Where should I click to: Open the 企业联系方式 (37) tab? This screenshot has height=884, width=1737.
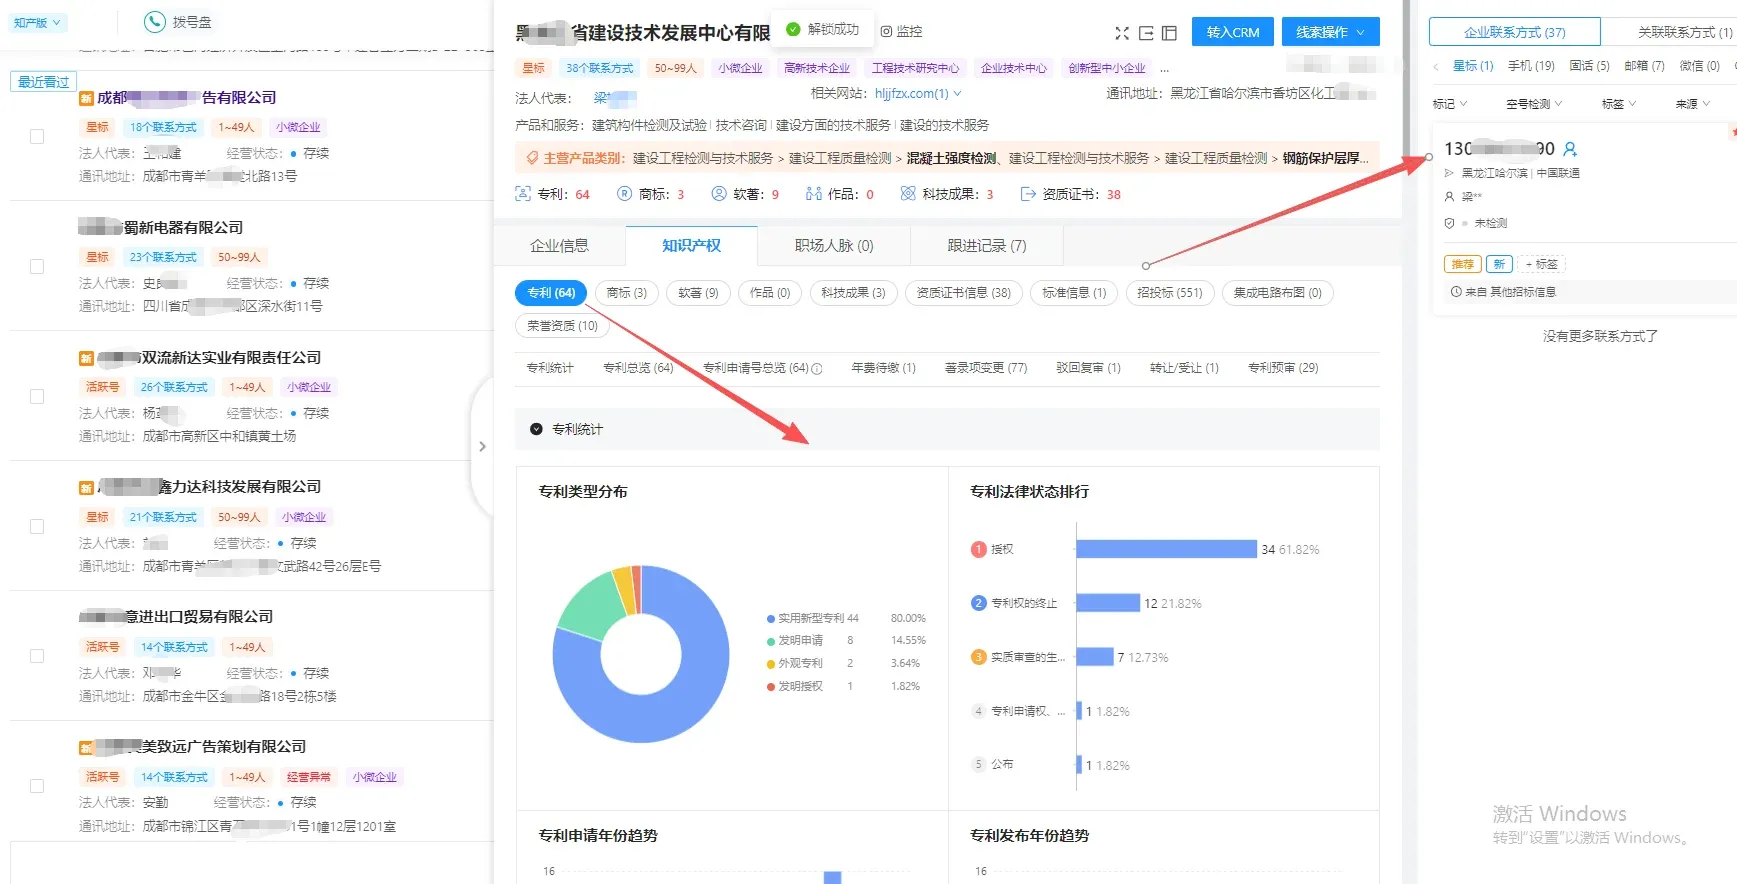(x=1514, y=32)
